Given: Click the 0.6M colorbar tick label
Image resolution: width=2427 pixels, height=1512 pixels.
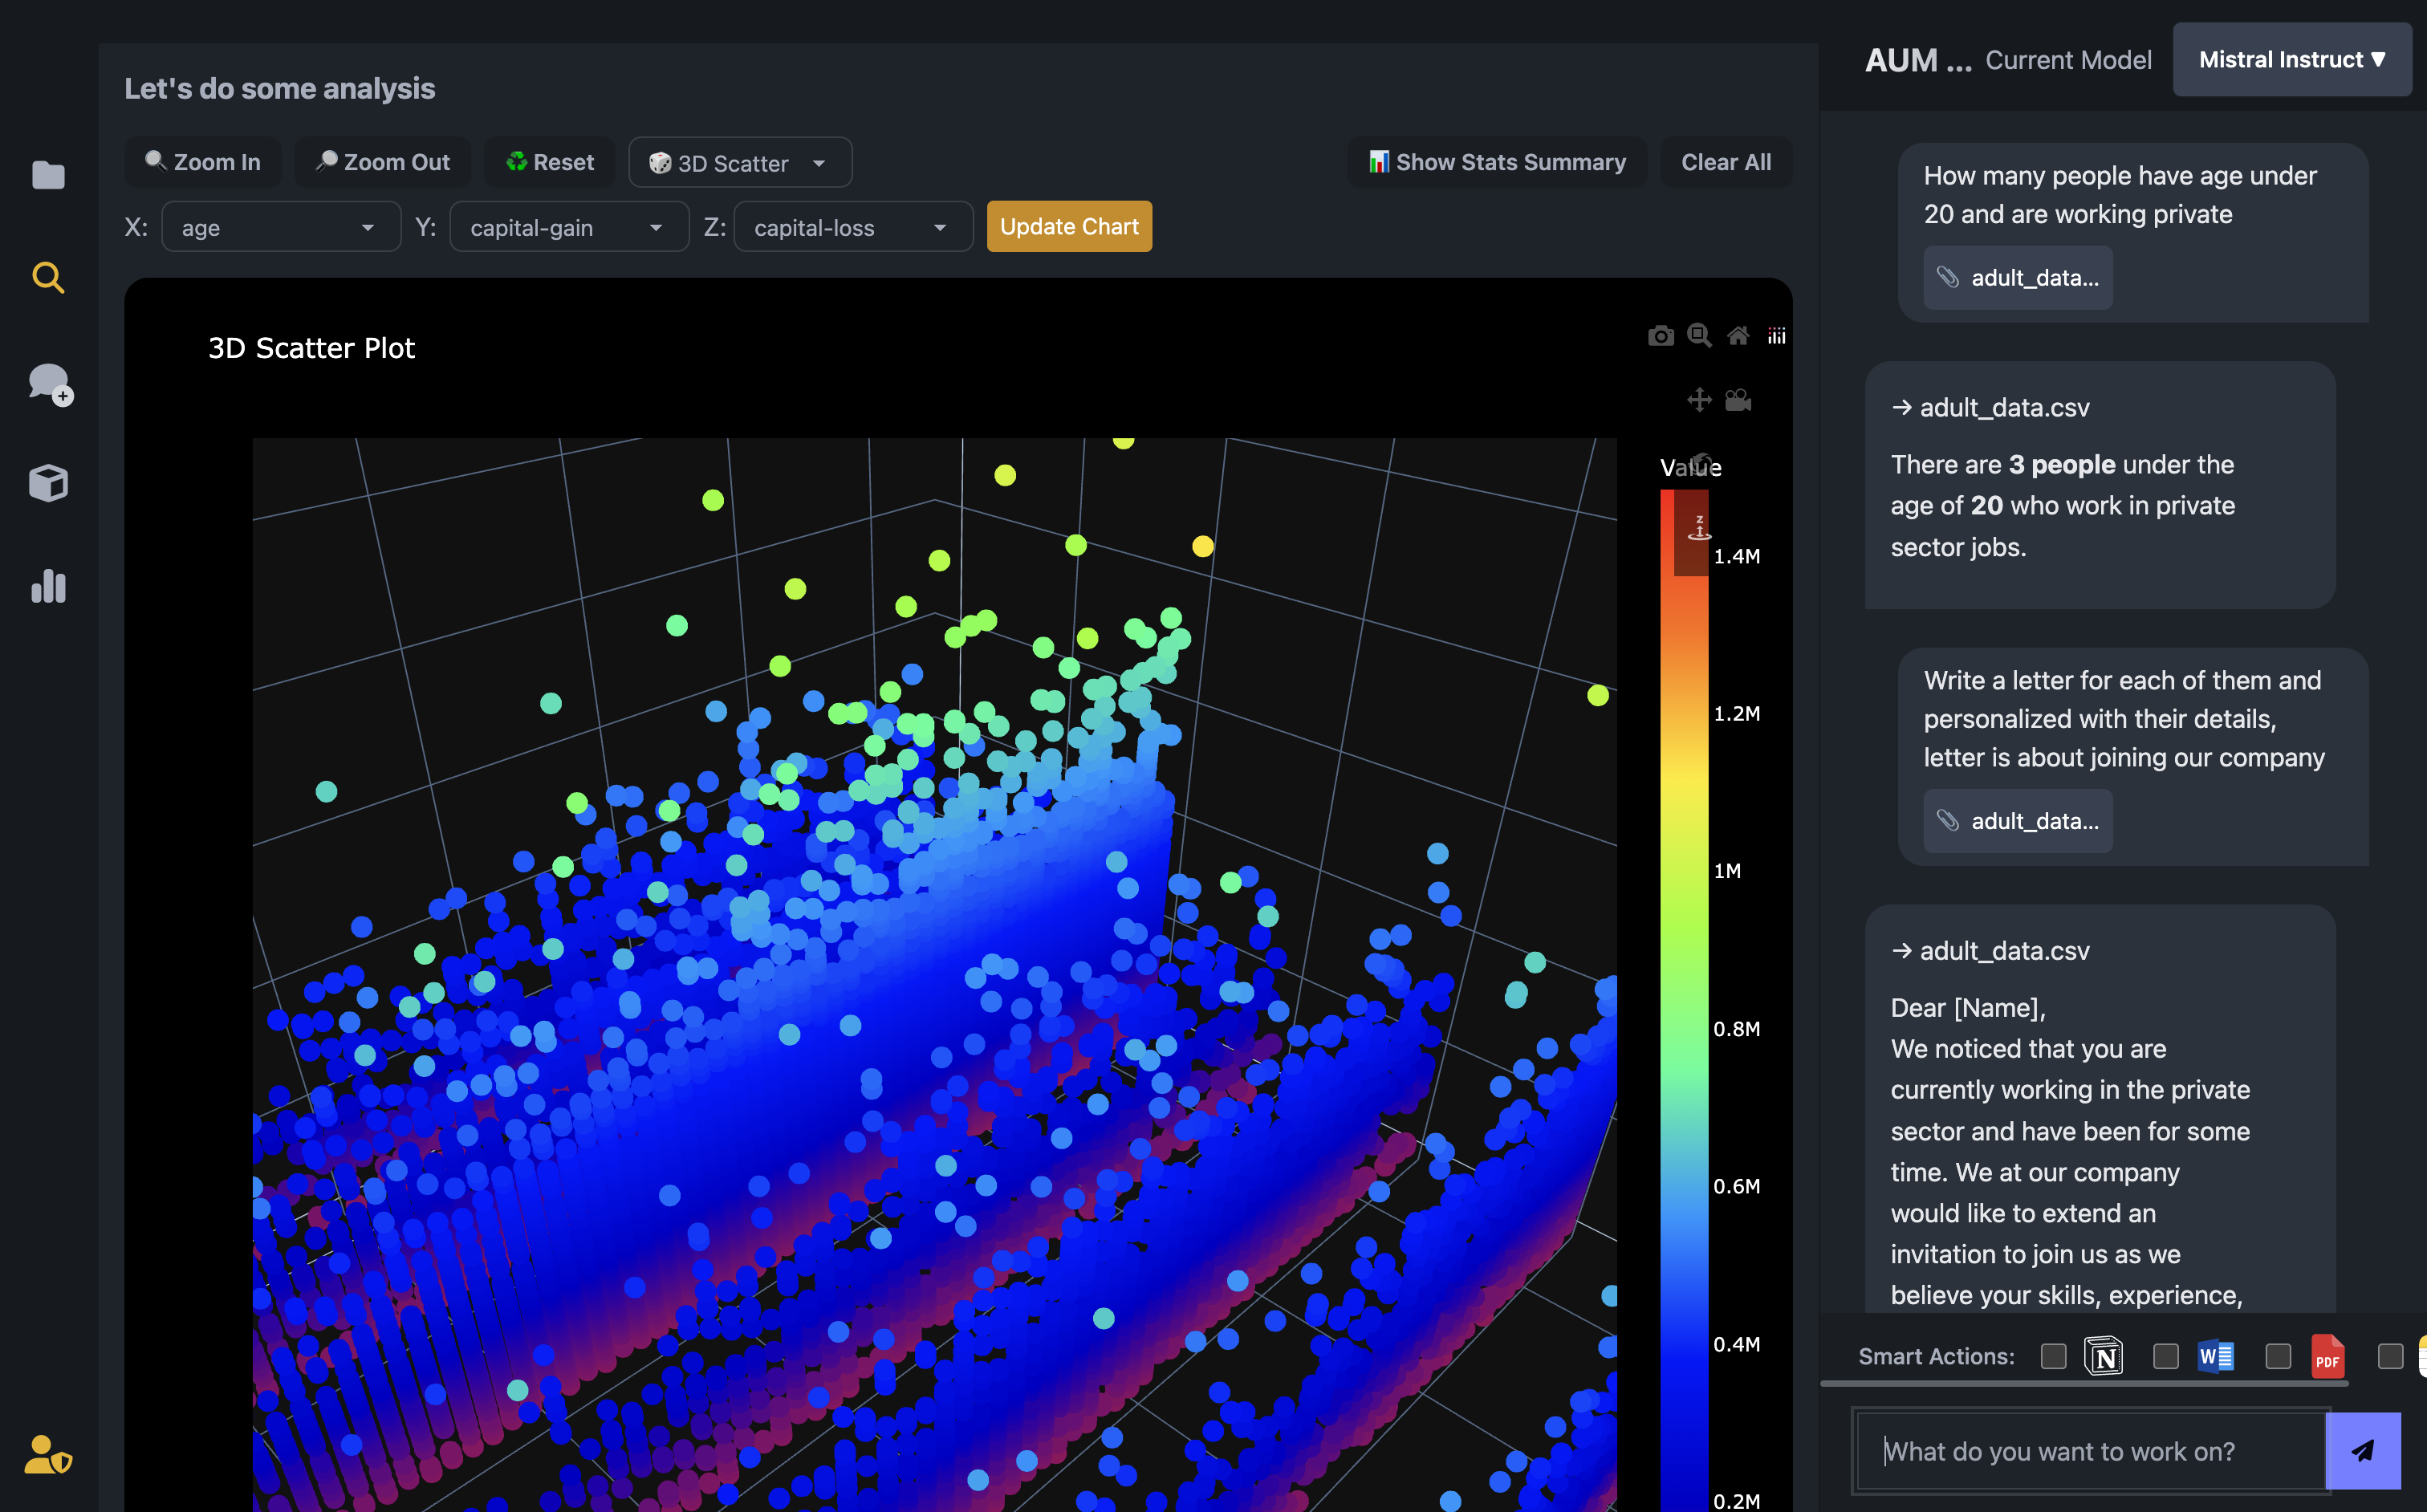Looking at the screenshot, I should pyautogui.click(x=1737, y=1186).
